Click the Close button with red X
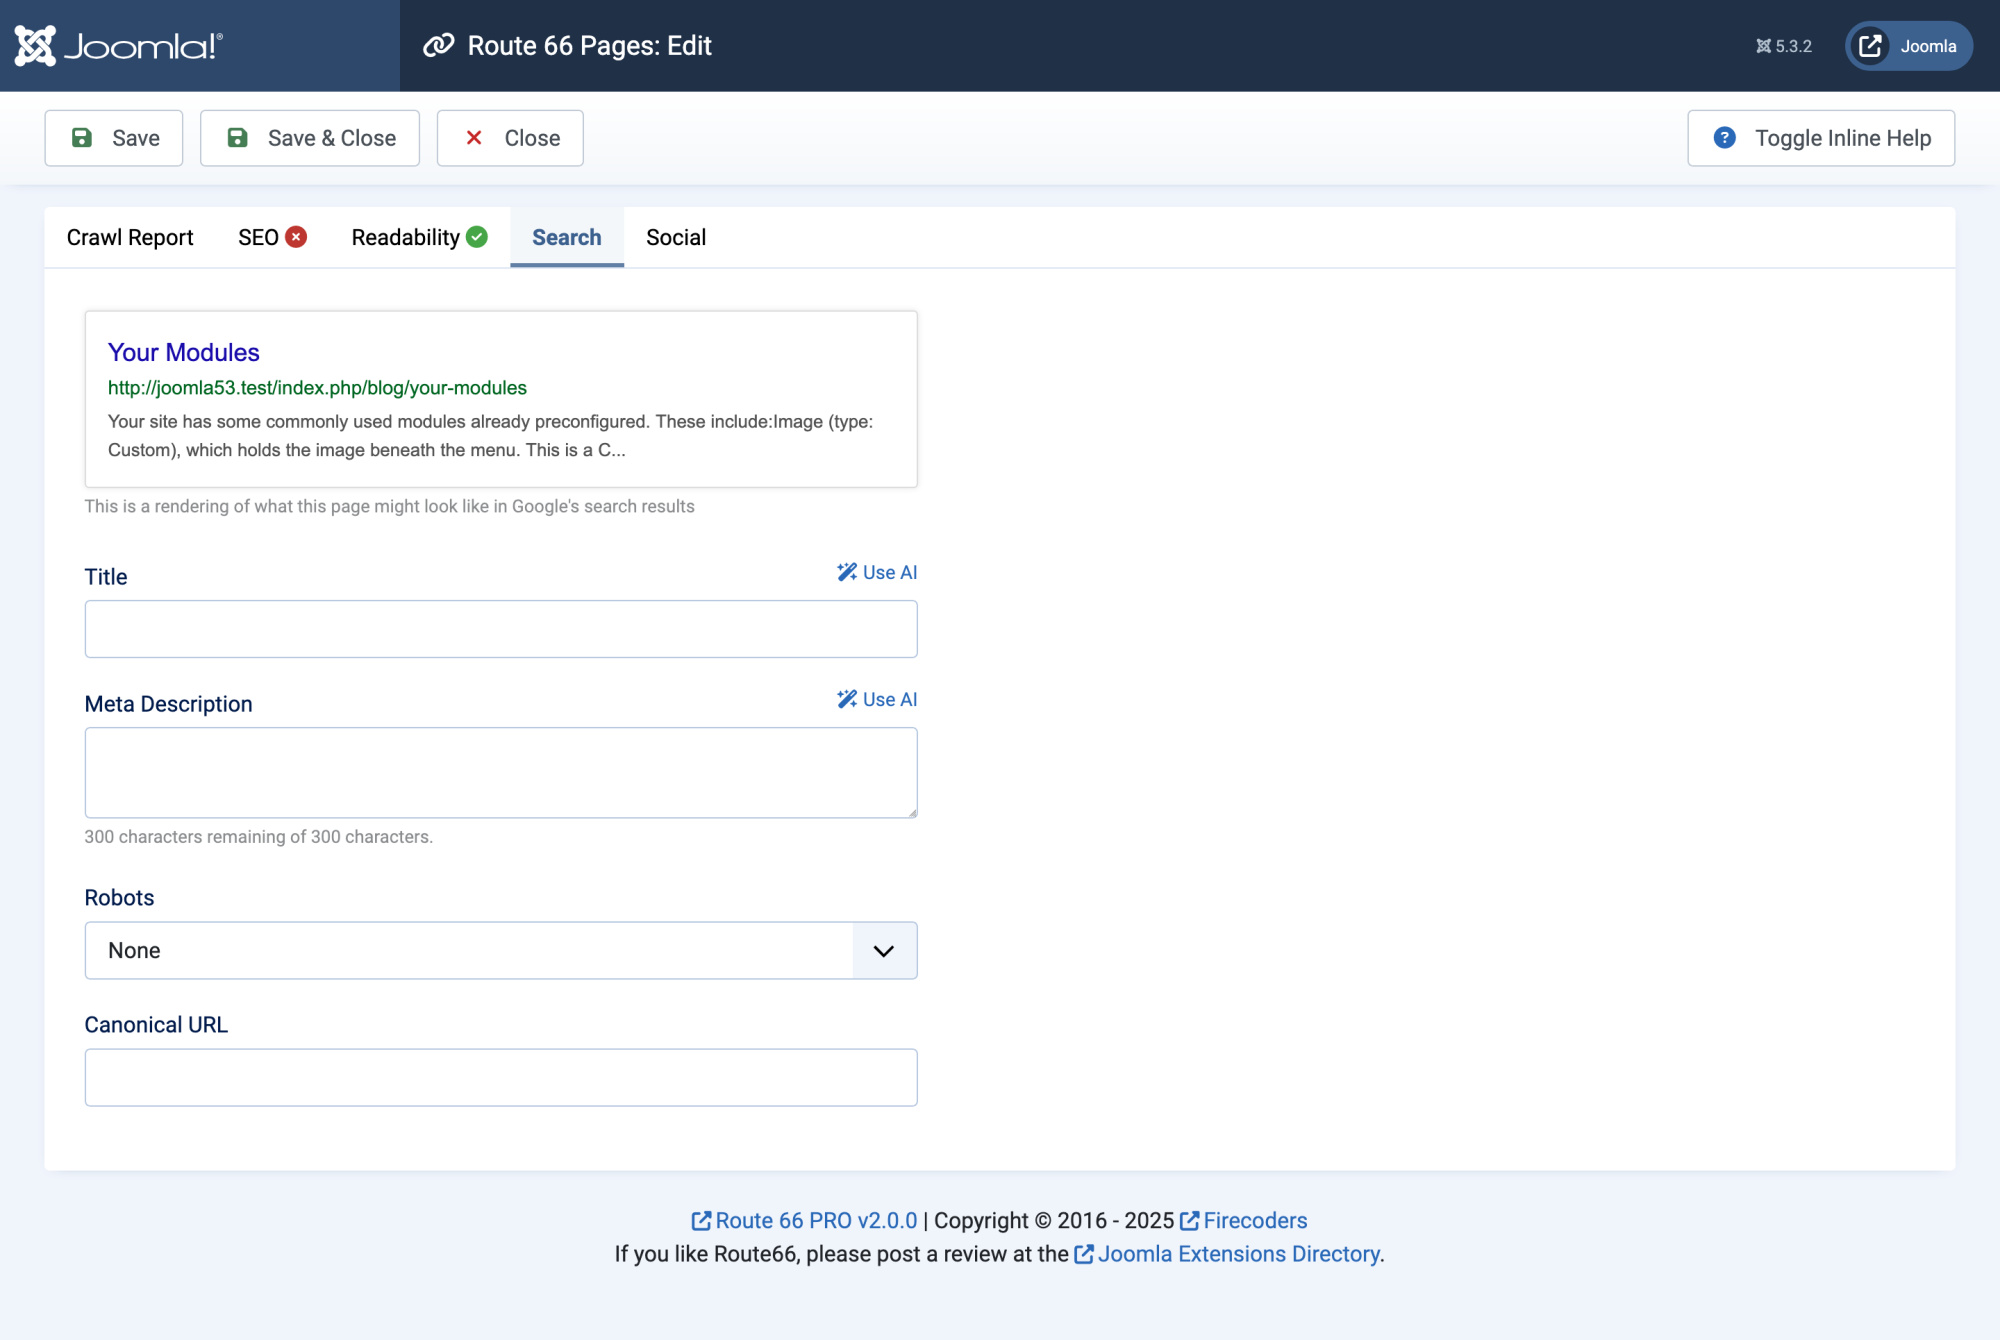 click(x=510, y=138)
